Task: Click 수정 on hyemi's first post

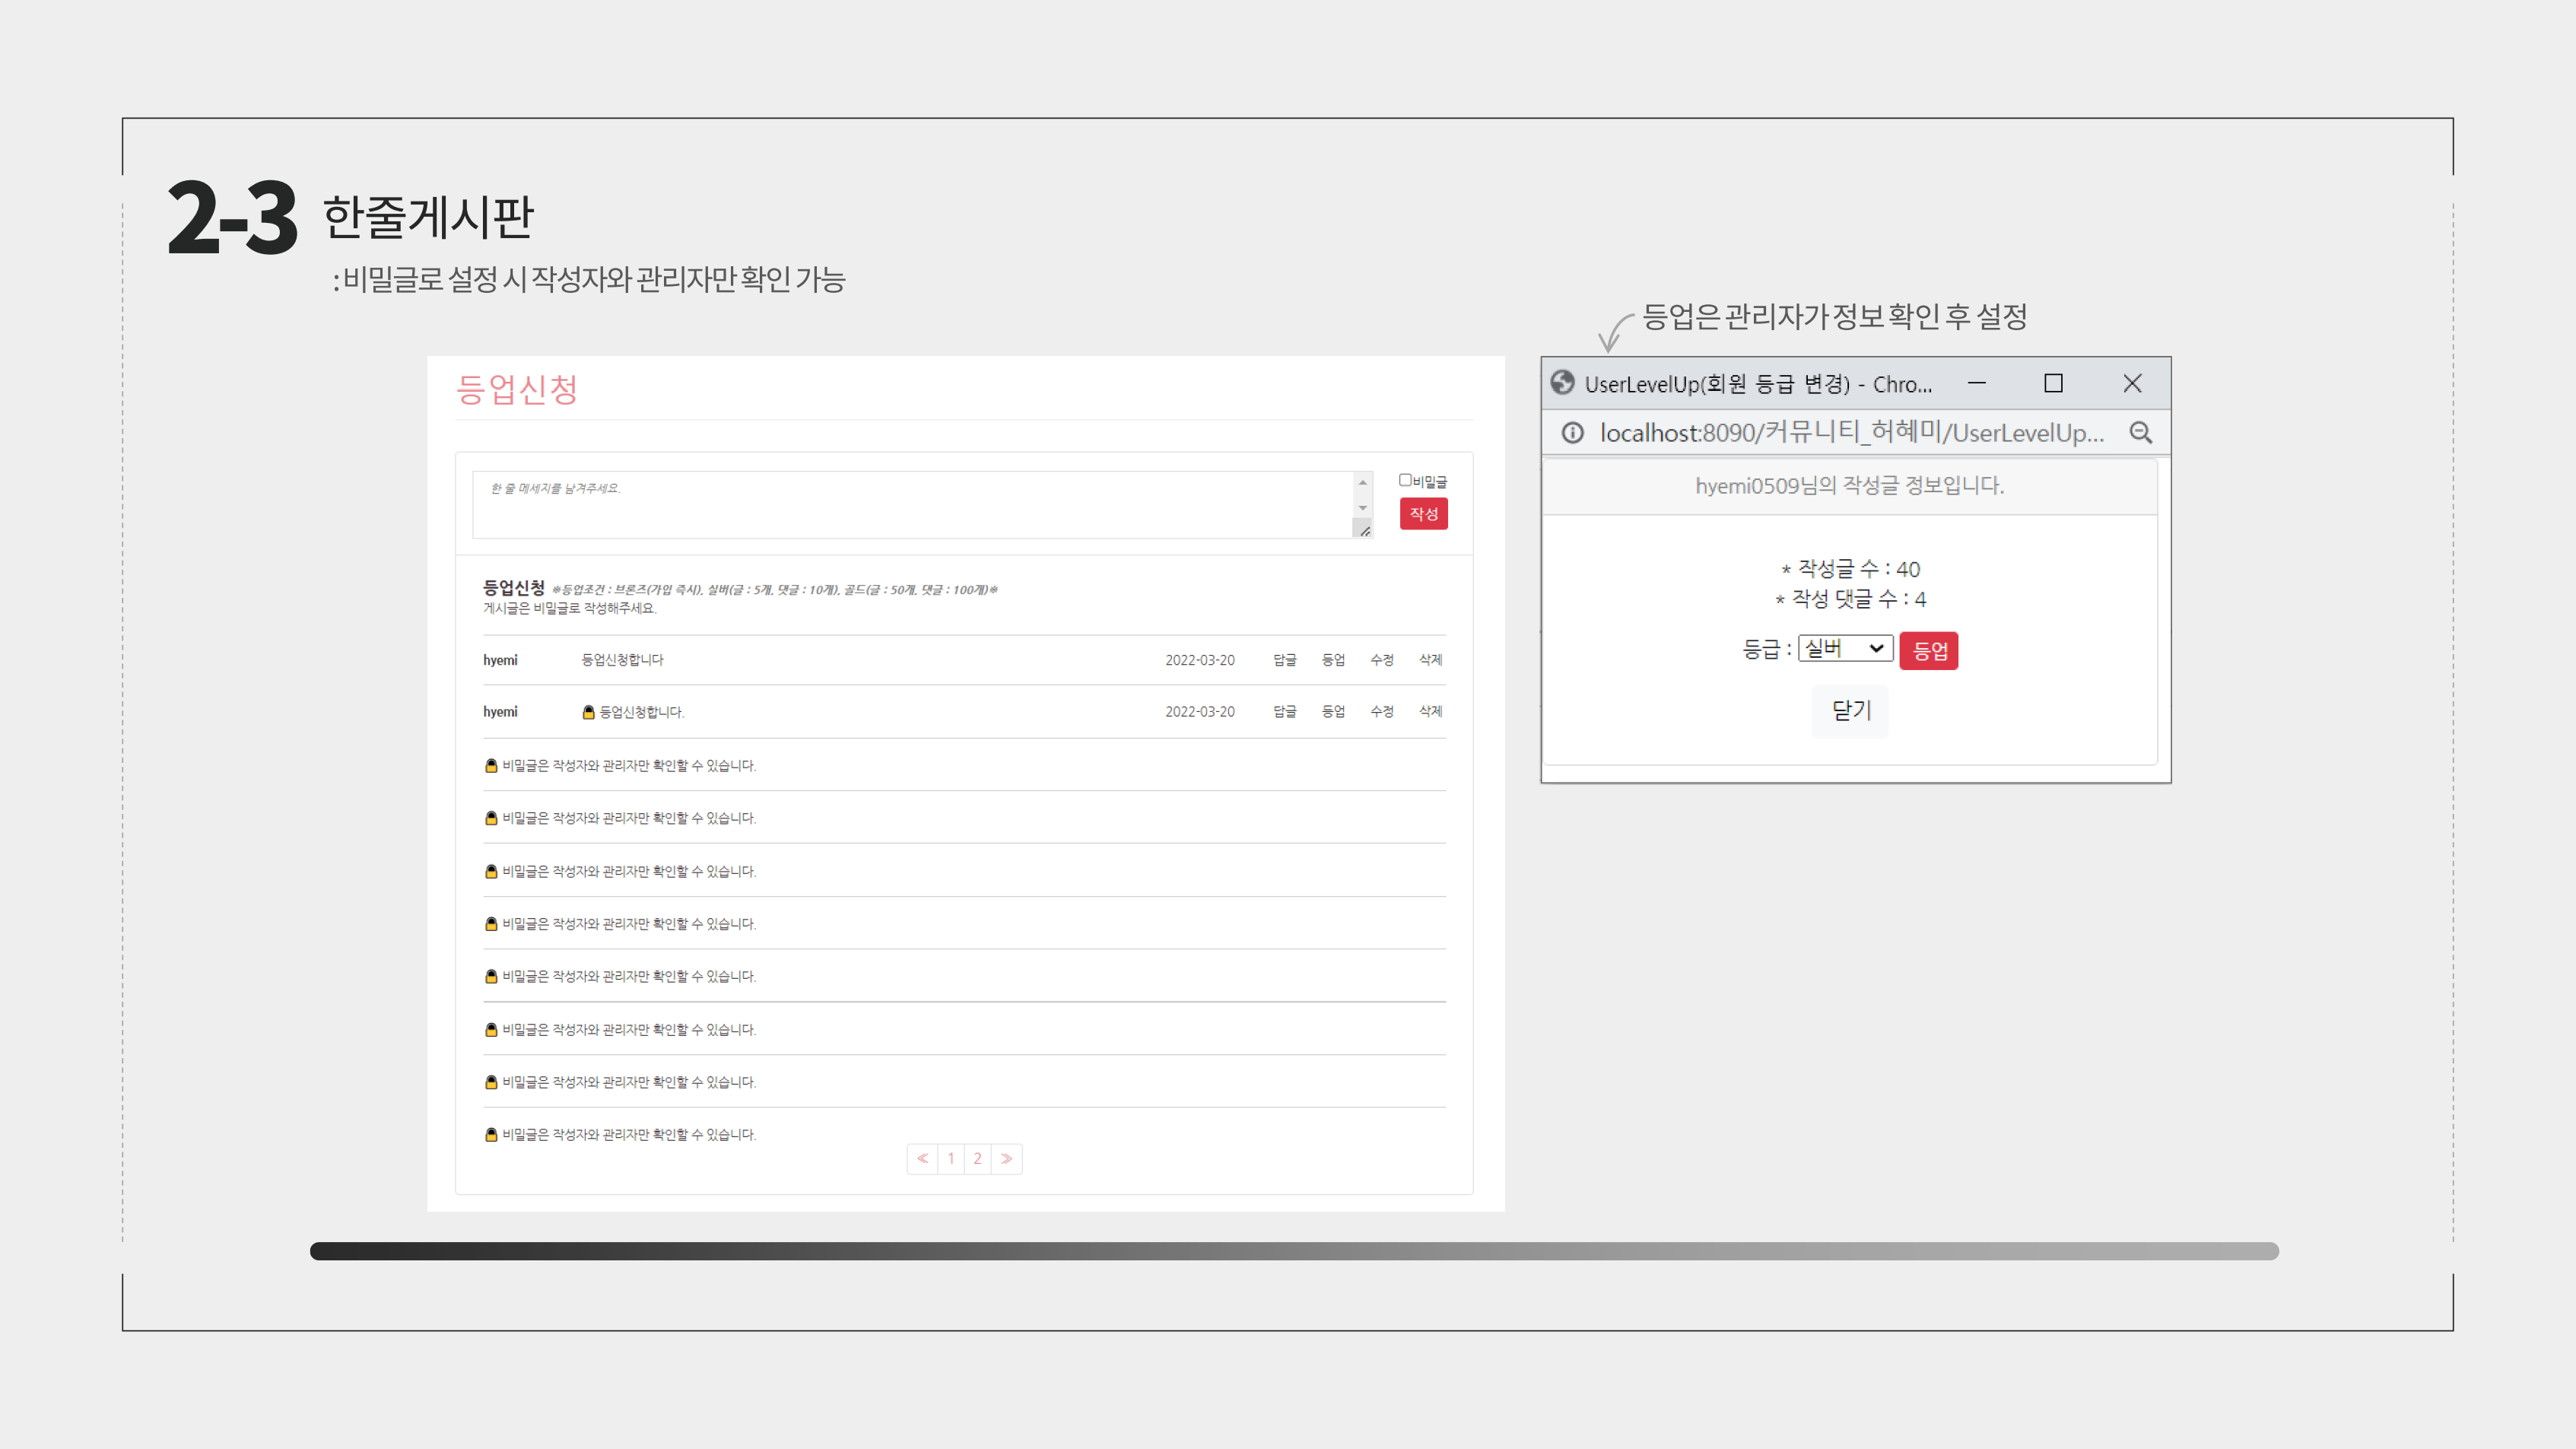Action: click(x=1381, y=659)
